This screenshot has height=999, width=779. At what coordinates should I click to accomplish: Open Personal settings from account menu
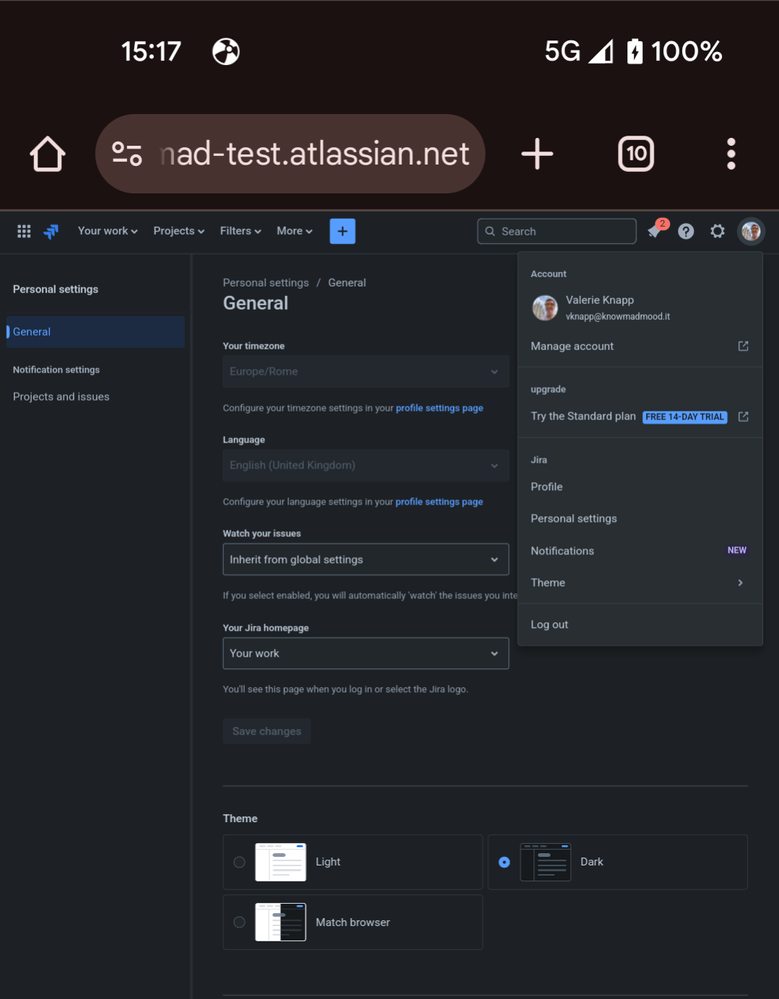click(x=640, y=518)
